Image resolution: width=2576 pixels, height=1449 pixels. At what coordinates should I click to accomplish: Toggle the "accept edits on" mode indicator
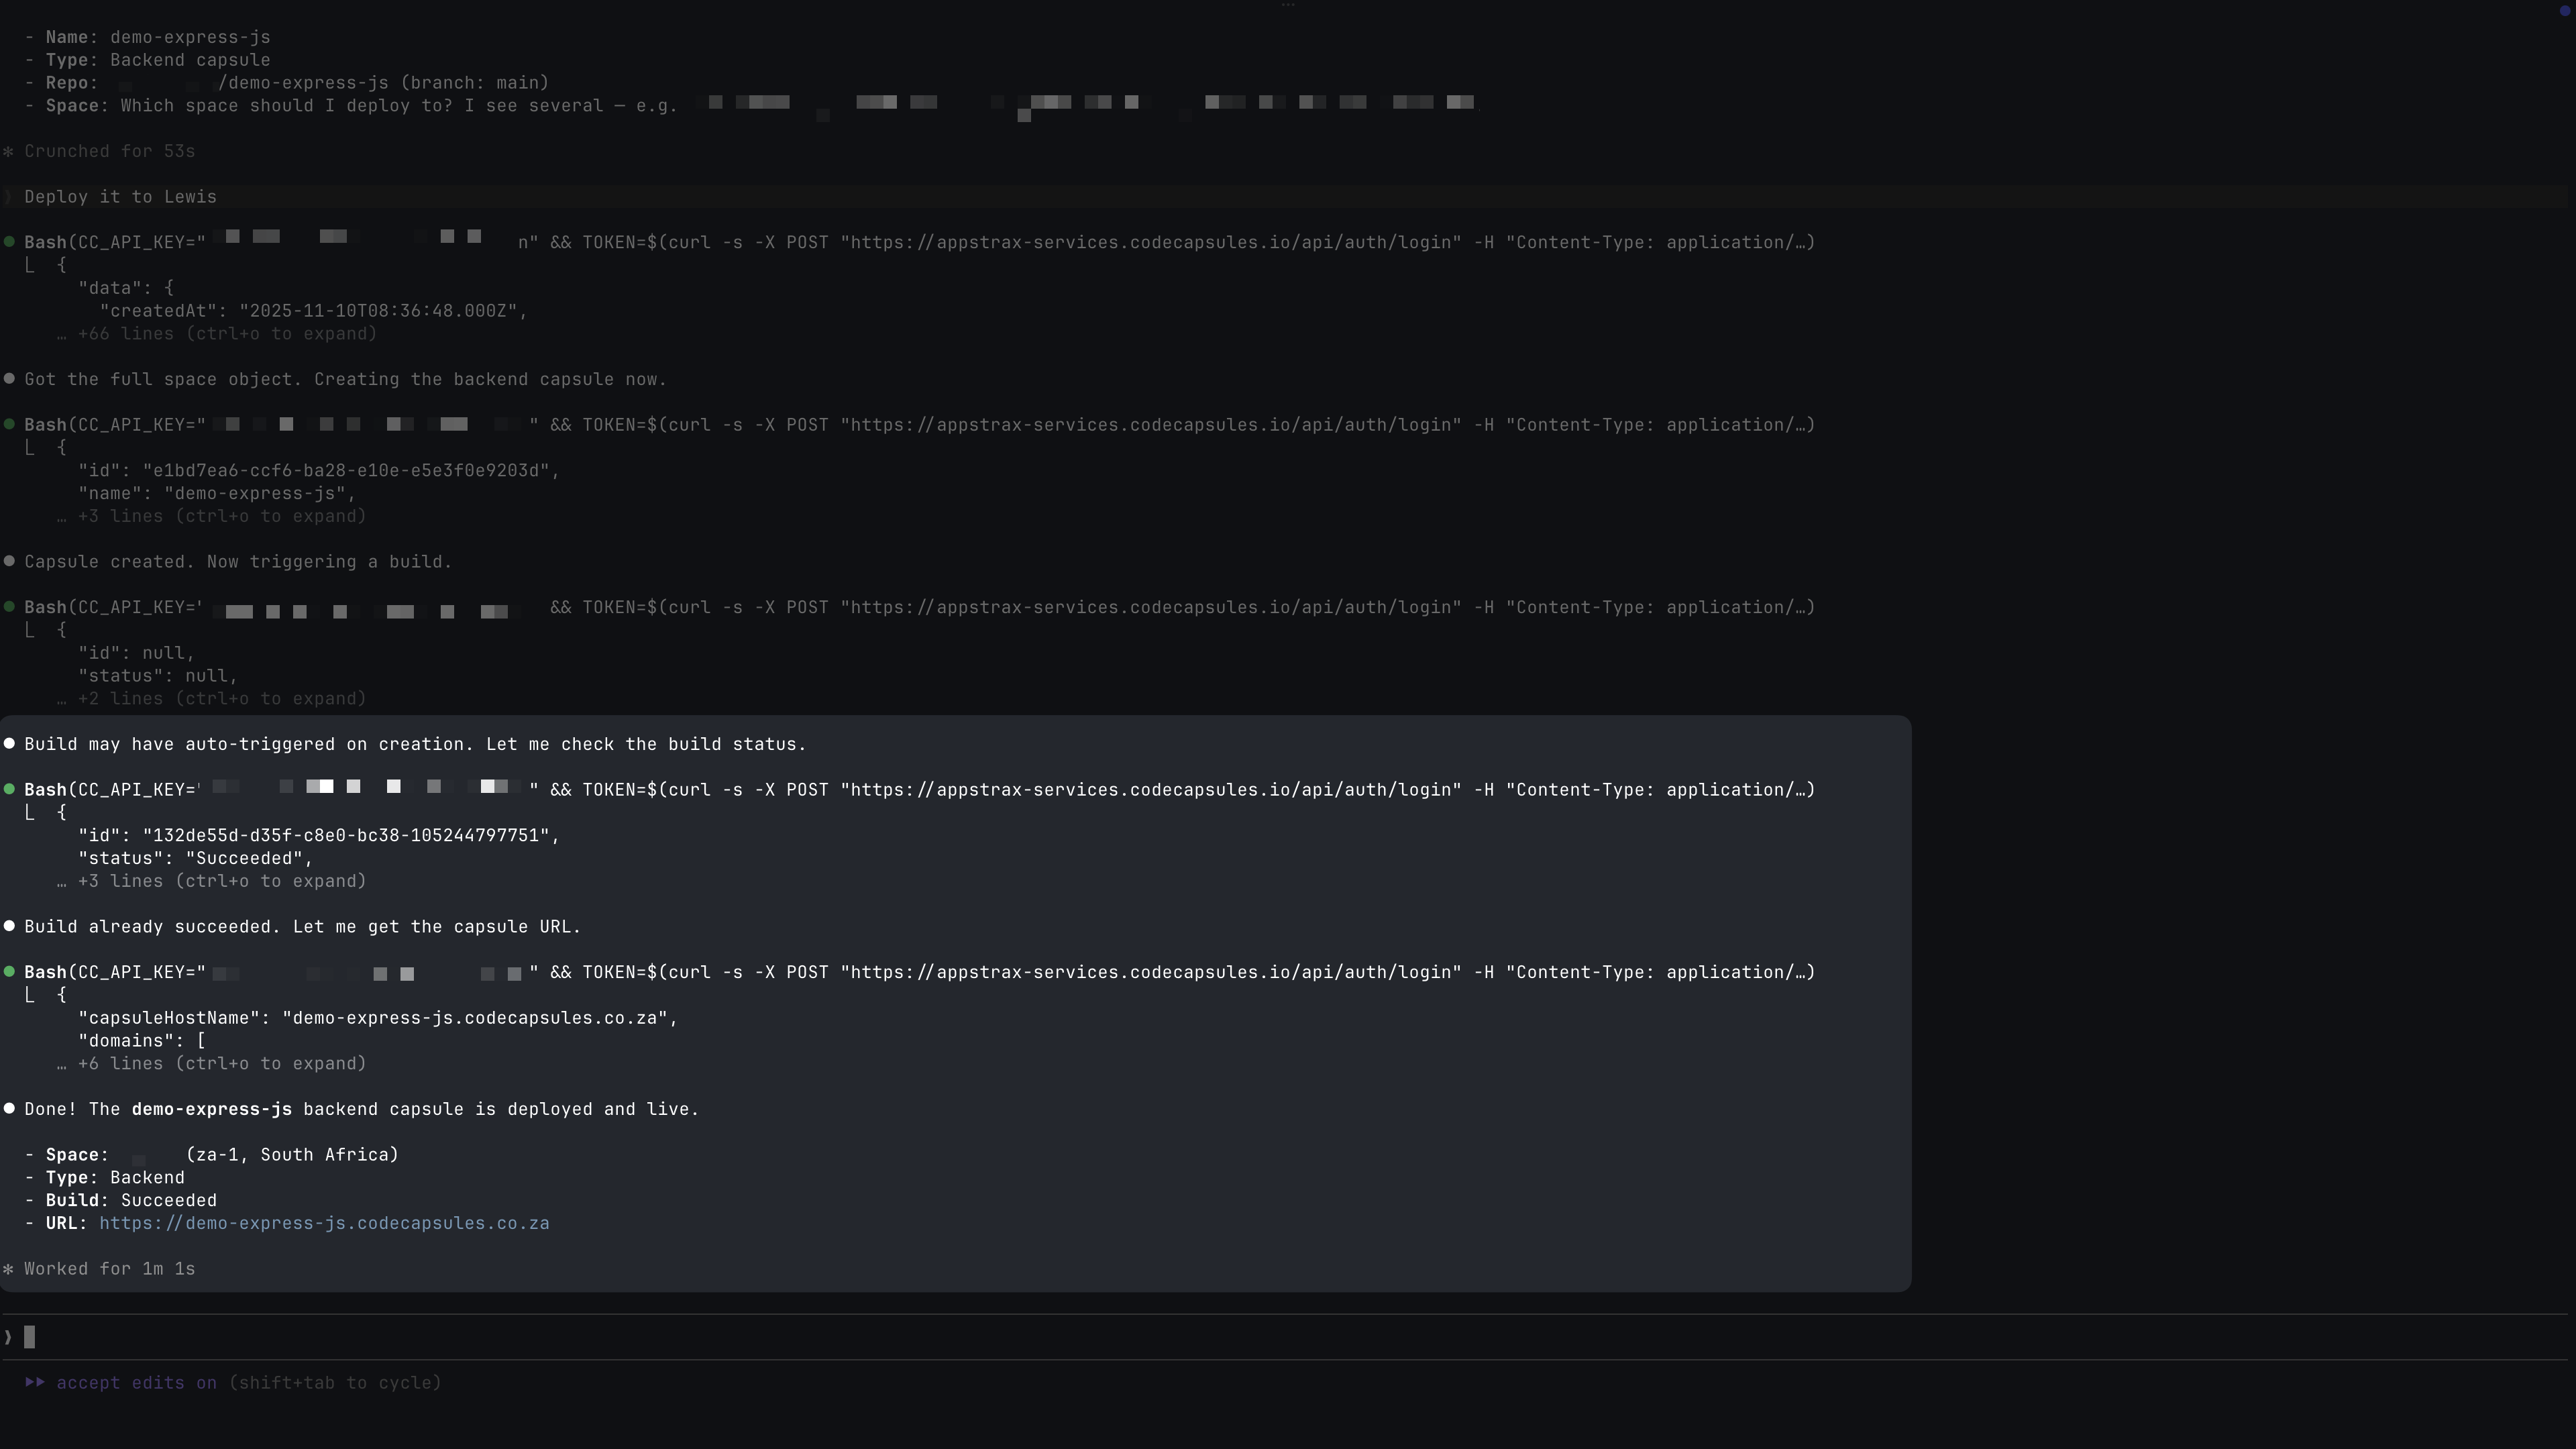[136, 1383]
